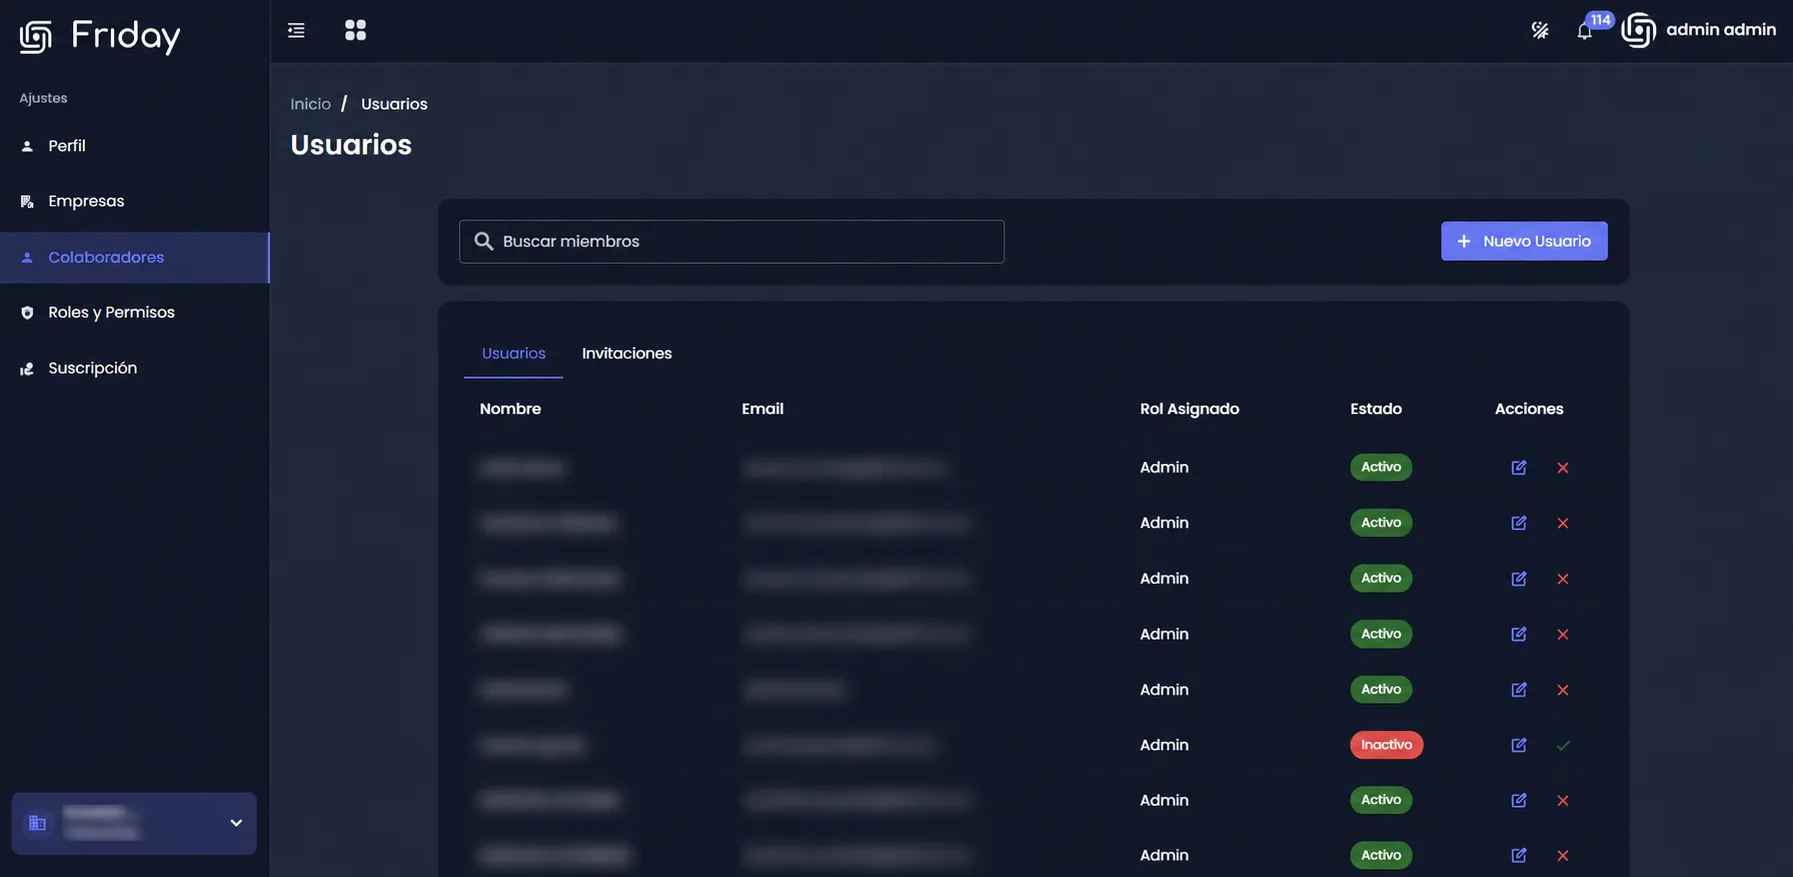Activate the Inactivo user with the green checkmark
This screenshot has width=1793, height=877.
tap(1562, 745)
